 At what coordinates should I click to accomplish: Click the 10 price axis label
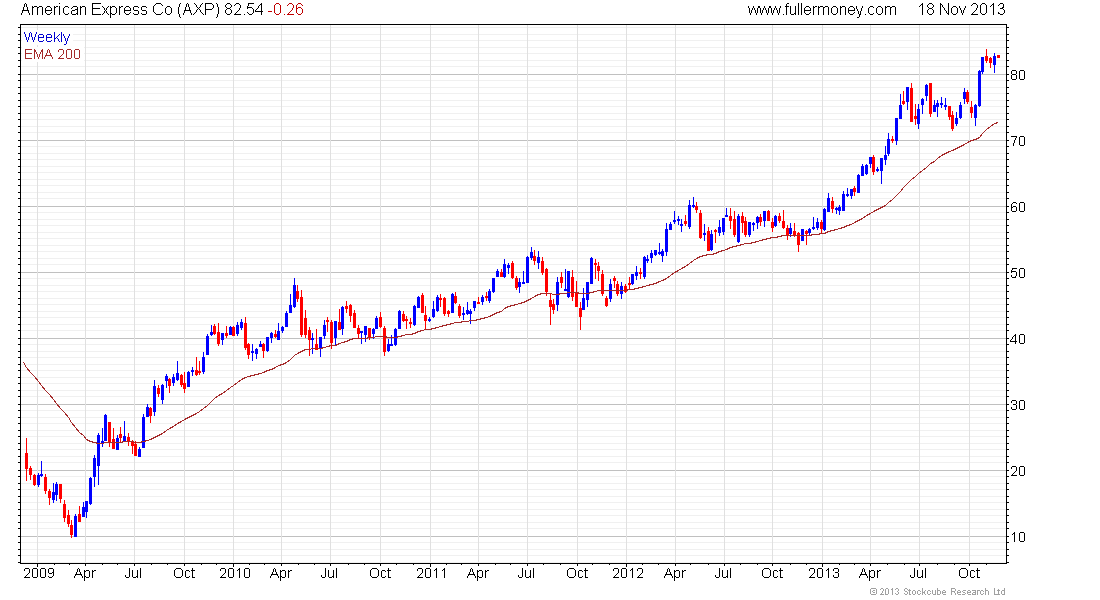(1017, 538)
